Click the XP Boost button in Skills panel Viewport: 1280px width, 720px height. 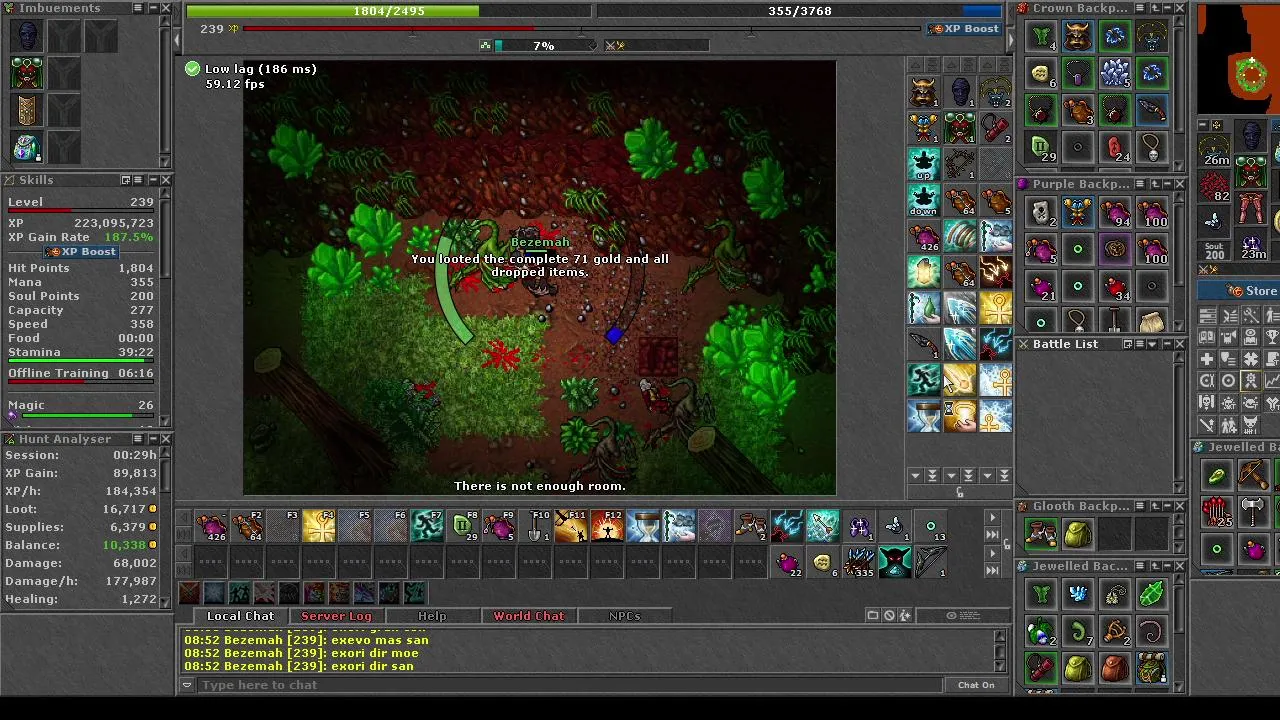pyautogui.click(x=80, y=252)
